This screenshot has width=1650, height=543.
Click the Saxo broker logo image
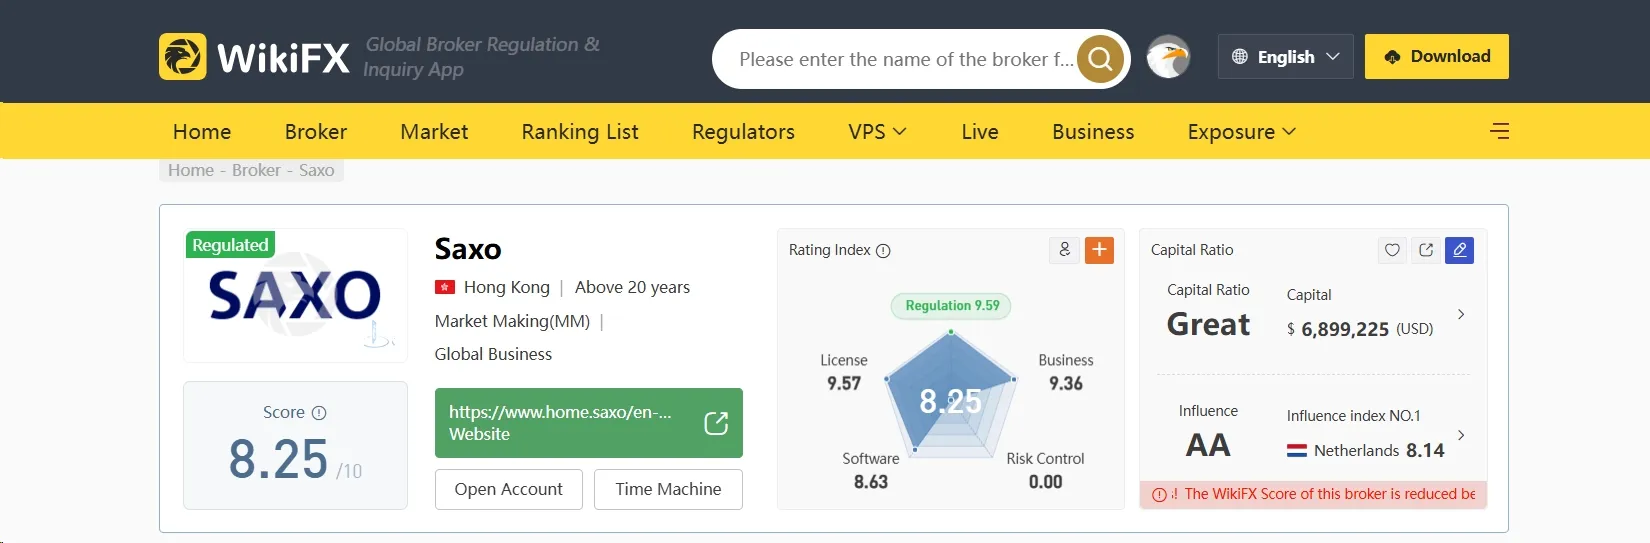tap(295, 296)
